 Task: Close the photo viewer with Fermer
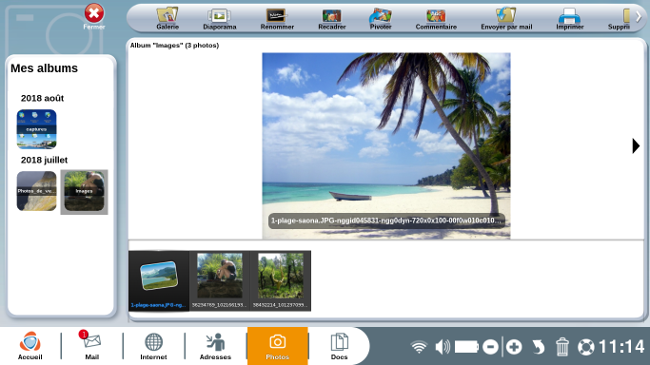coord(94,17)
